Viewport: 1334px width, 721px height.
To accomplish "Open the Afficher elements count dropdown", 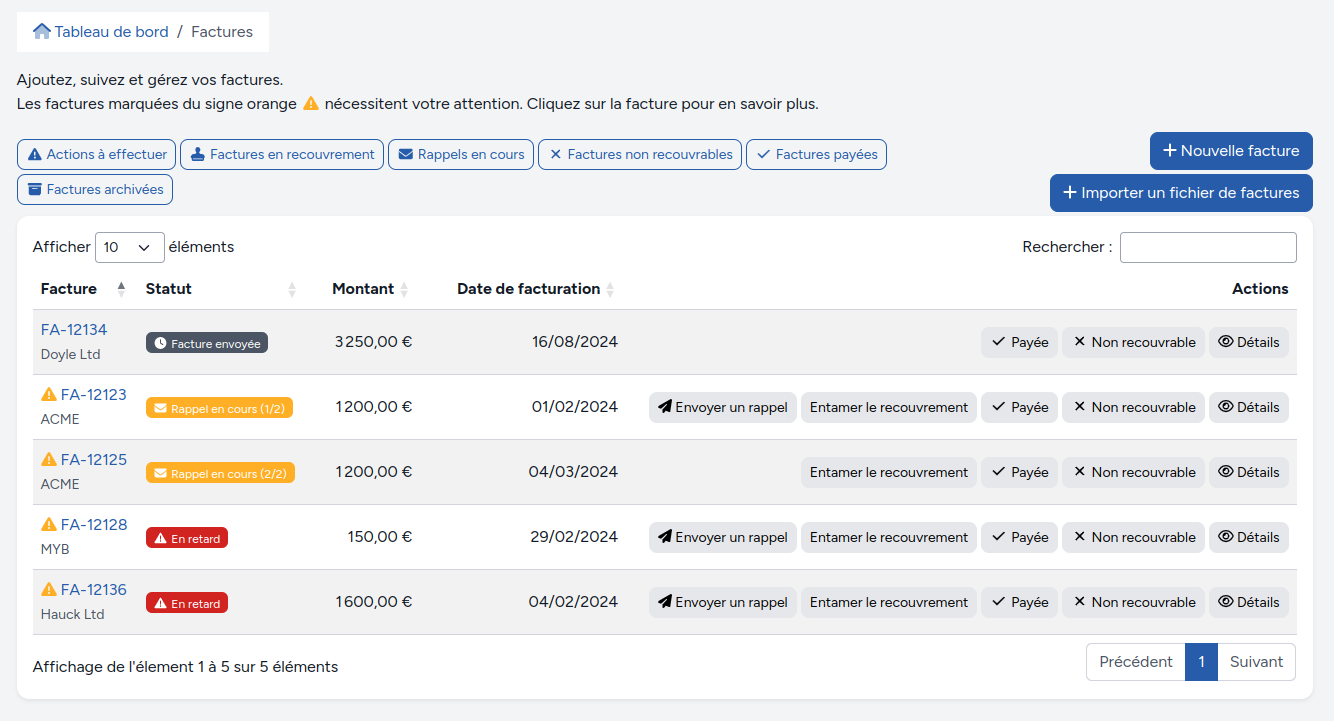I will [x=129, y=247].
